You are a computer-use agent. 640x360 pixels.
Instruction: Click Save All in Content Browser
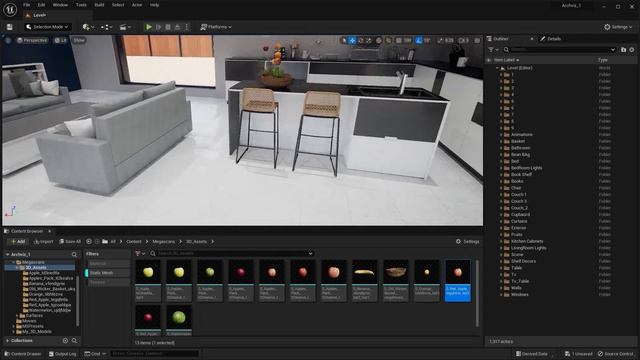click(70, 242)
